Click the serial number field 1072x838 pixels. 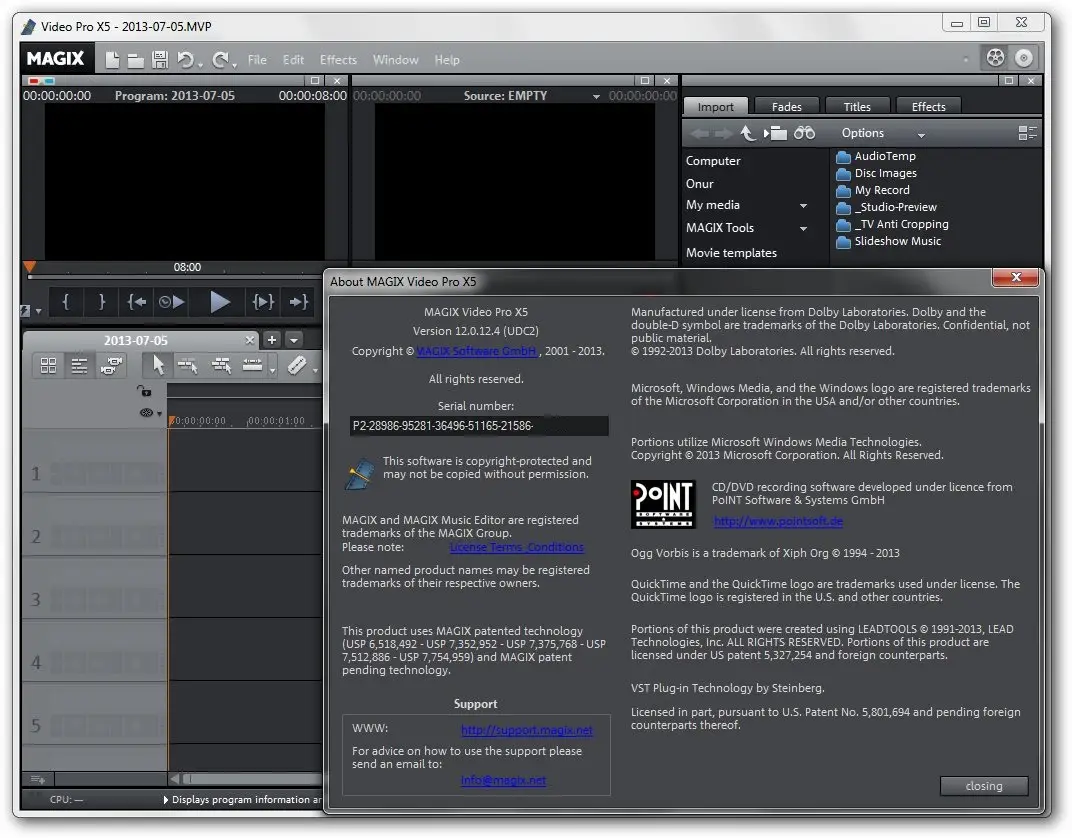479,426
